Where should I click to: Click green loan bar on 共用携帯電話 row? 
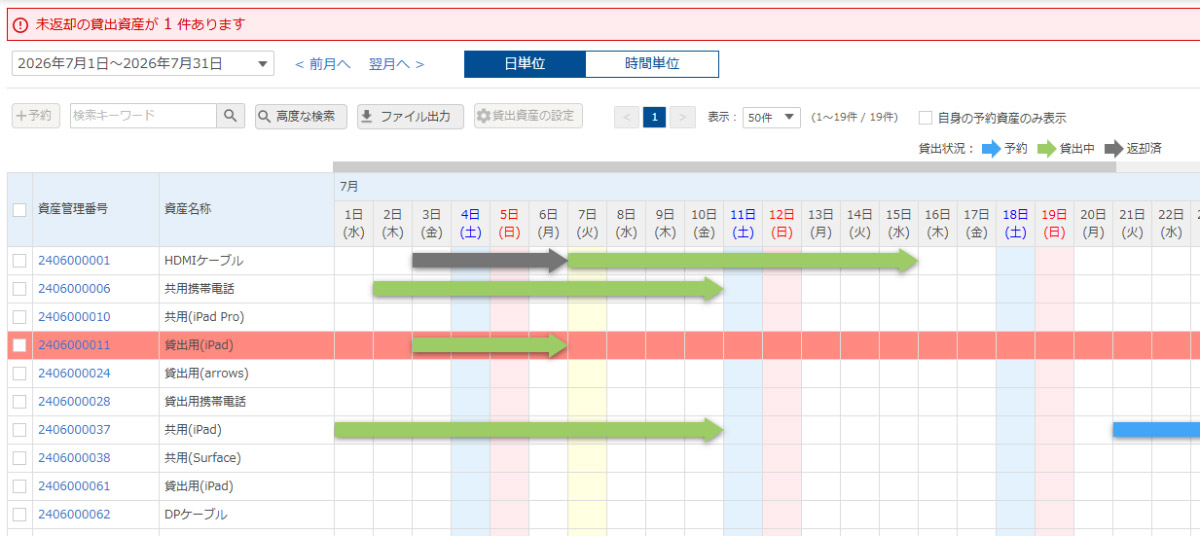(x=548, y=289)
